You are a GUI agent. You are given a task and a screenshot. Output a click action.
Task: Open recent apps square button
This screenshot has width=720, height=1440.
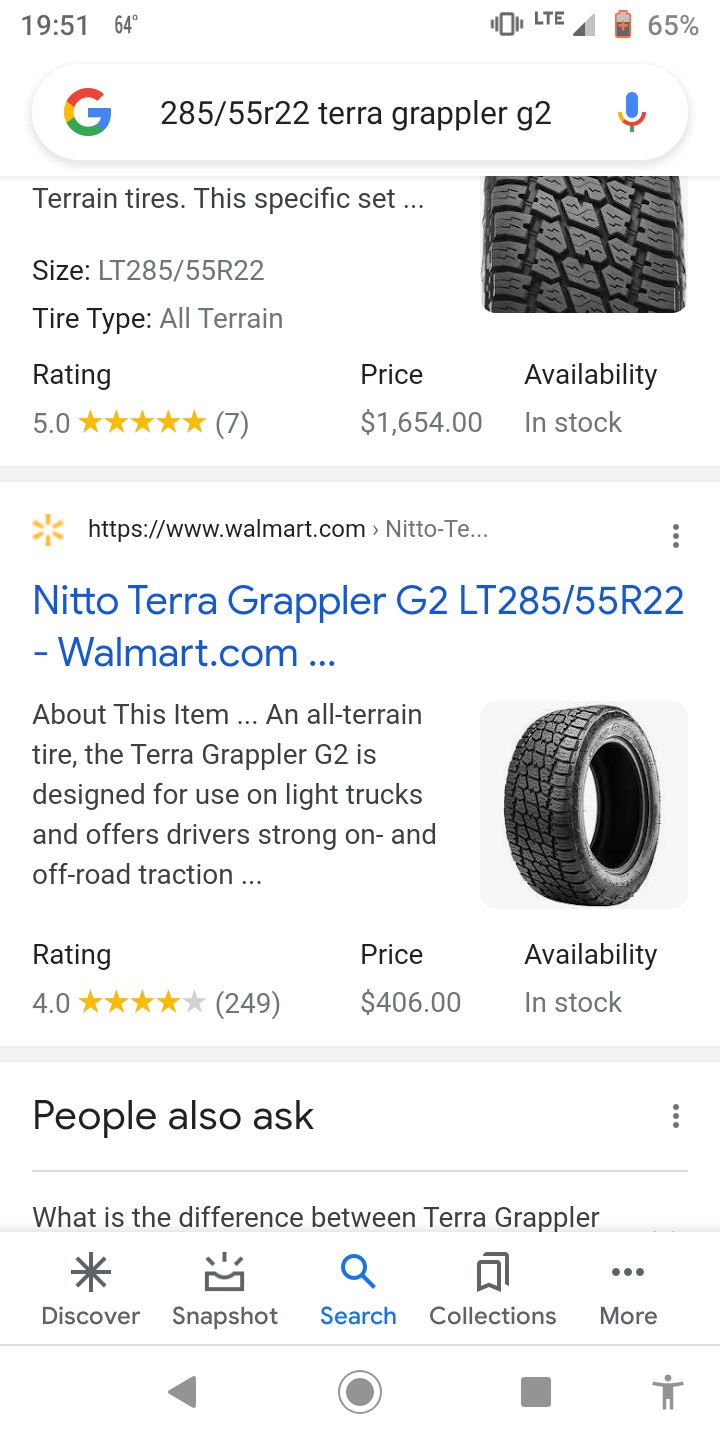pos(536,1391)
